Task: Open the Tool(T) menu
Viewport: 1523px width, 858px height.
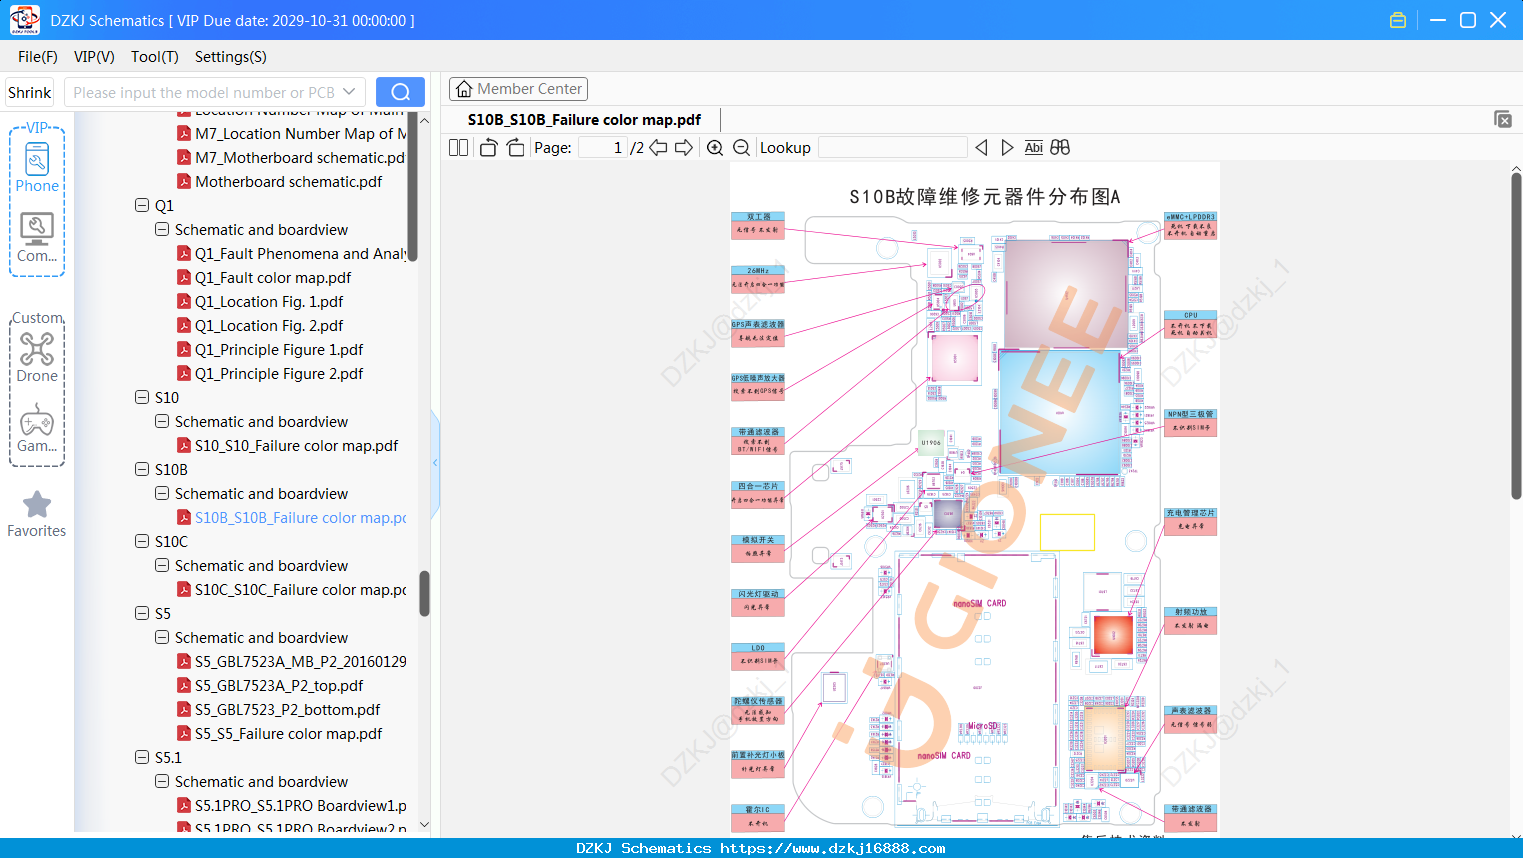Action: [155, 57]
